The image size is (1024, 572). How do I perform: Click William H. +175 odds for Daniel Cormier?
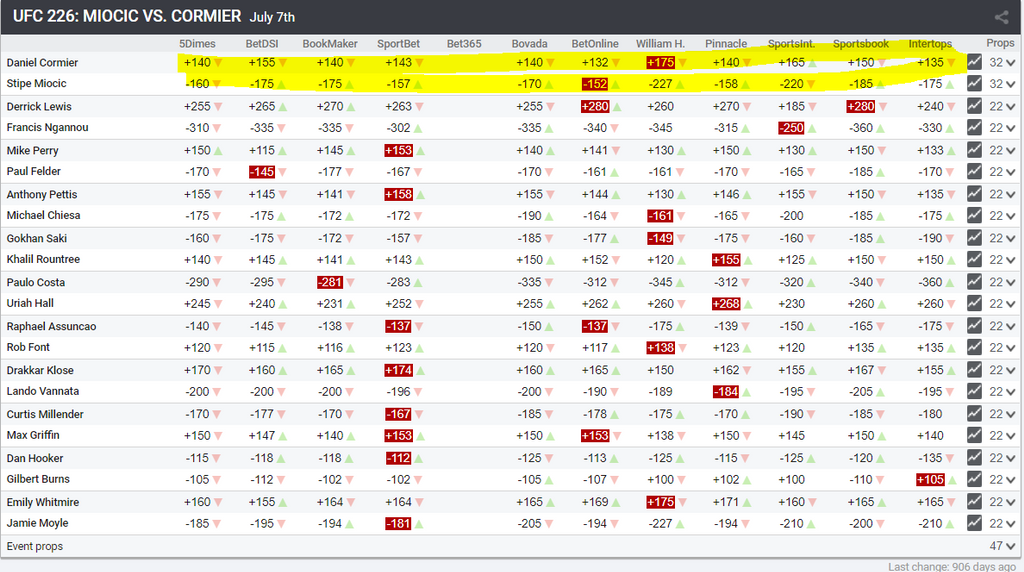tap(660, 63)
